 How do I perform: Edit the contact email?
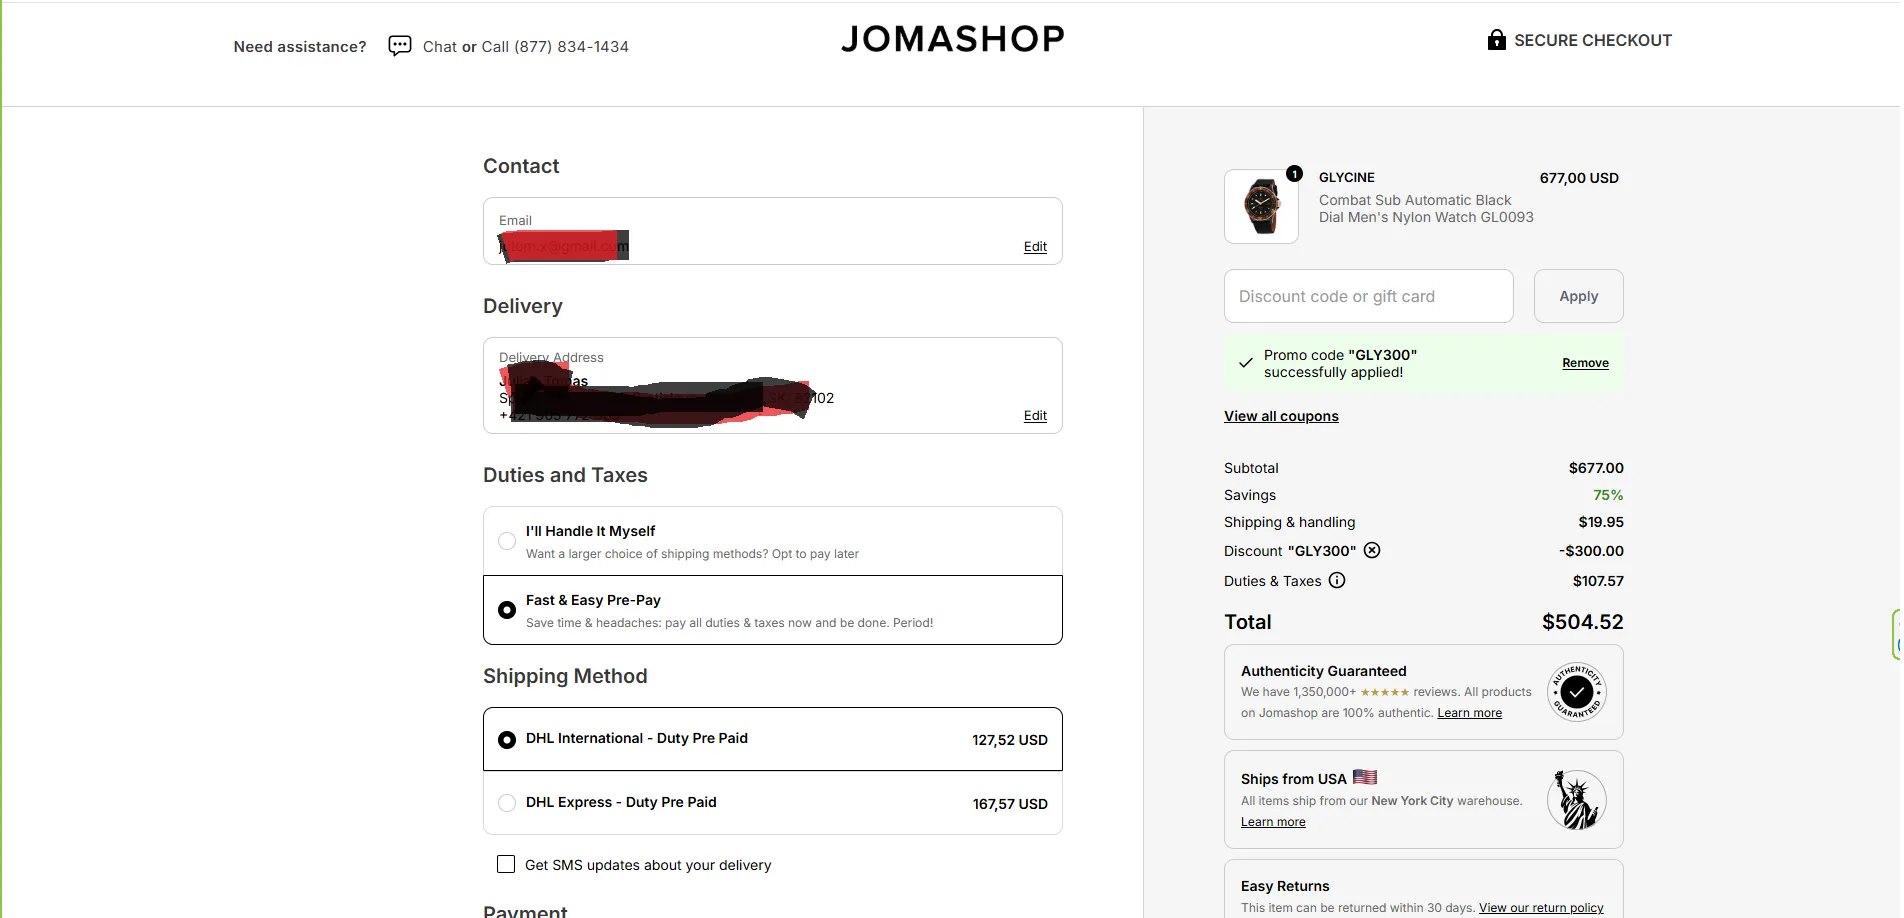pyautogui.click(x=1035, y=247)
